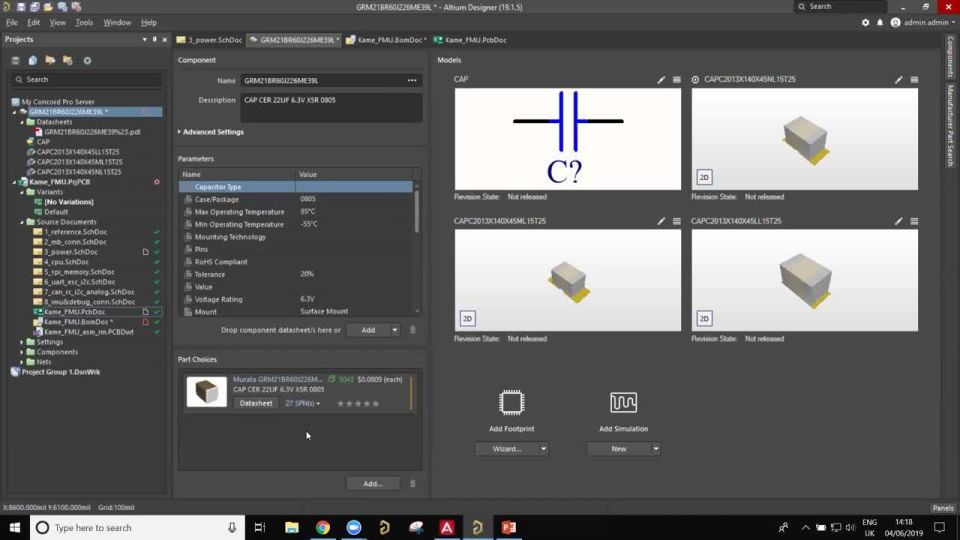Open the CAP model hamburger menu

677,80
